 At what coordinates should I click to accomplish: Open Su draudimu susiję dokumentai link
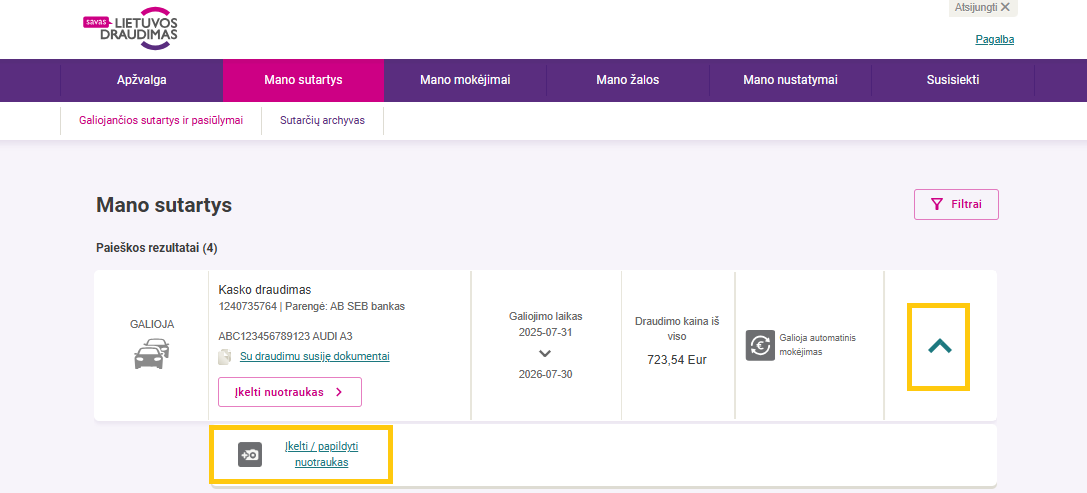point(315,356)
